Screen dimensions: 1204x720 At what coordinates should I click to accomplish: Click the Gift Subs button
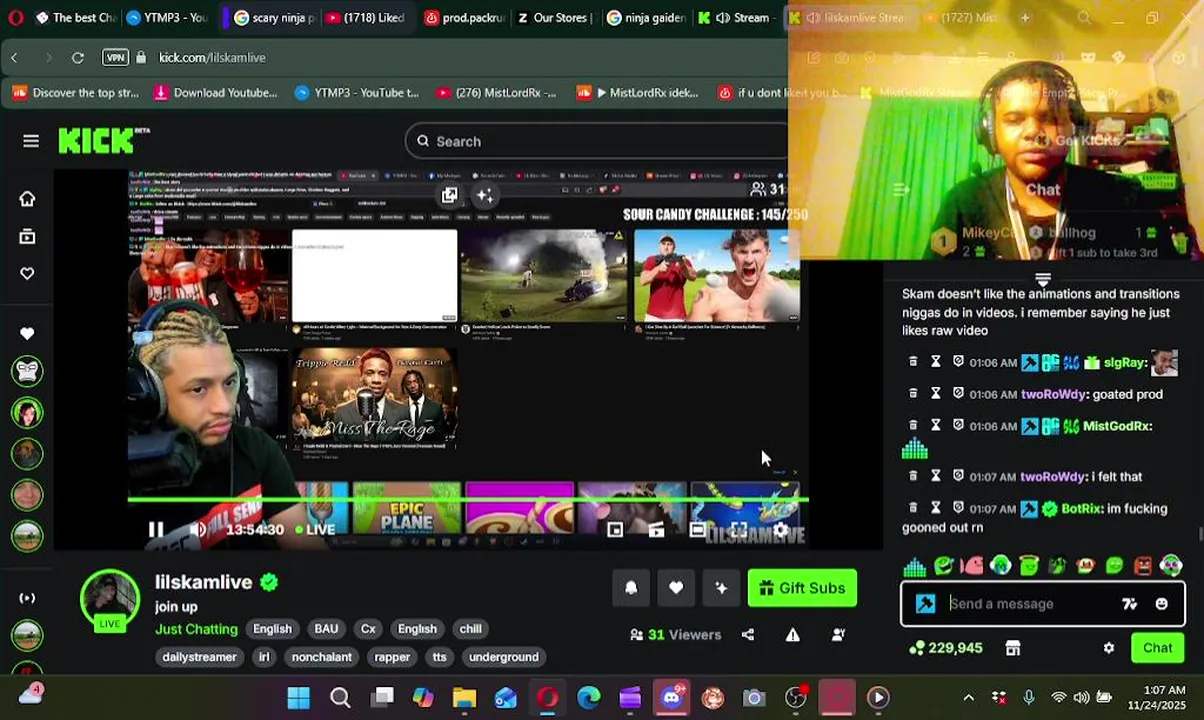point(802,588)
